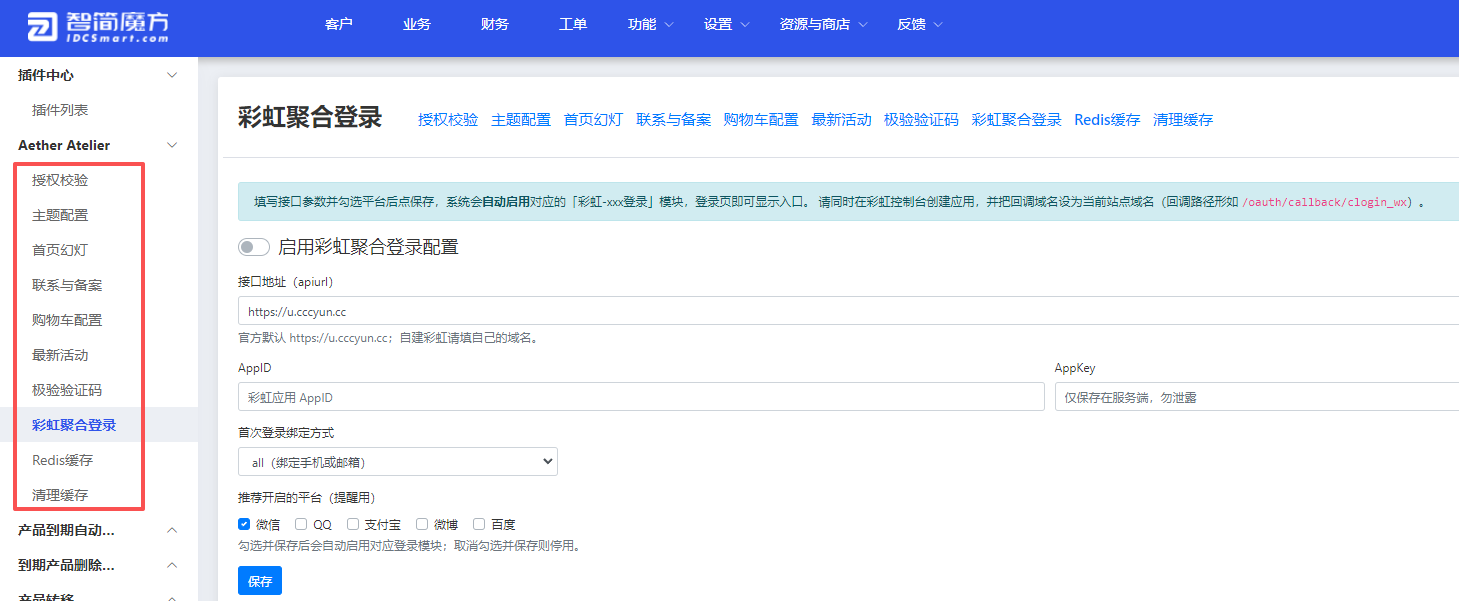Open 购物车配置 in the sidebar
The image size is (1459, 601).
click(x=67, y=320)
